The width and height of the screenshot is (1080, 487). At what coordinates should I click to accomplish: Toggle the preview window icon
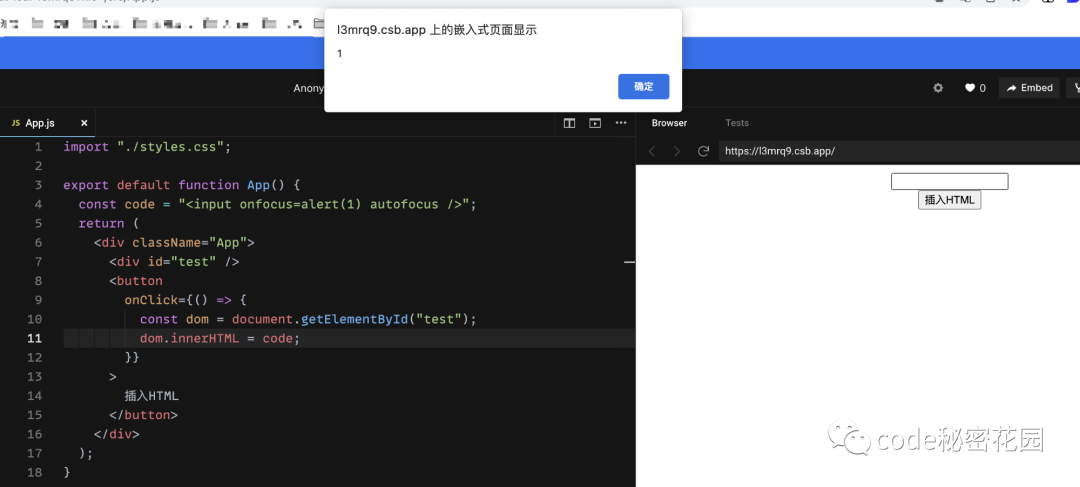tap(595, 123)
